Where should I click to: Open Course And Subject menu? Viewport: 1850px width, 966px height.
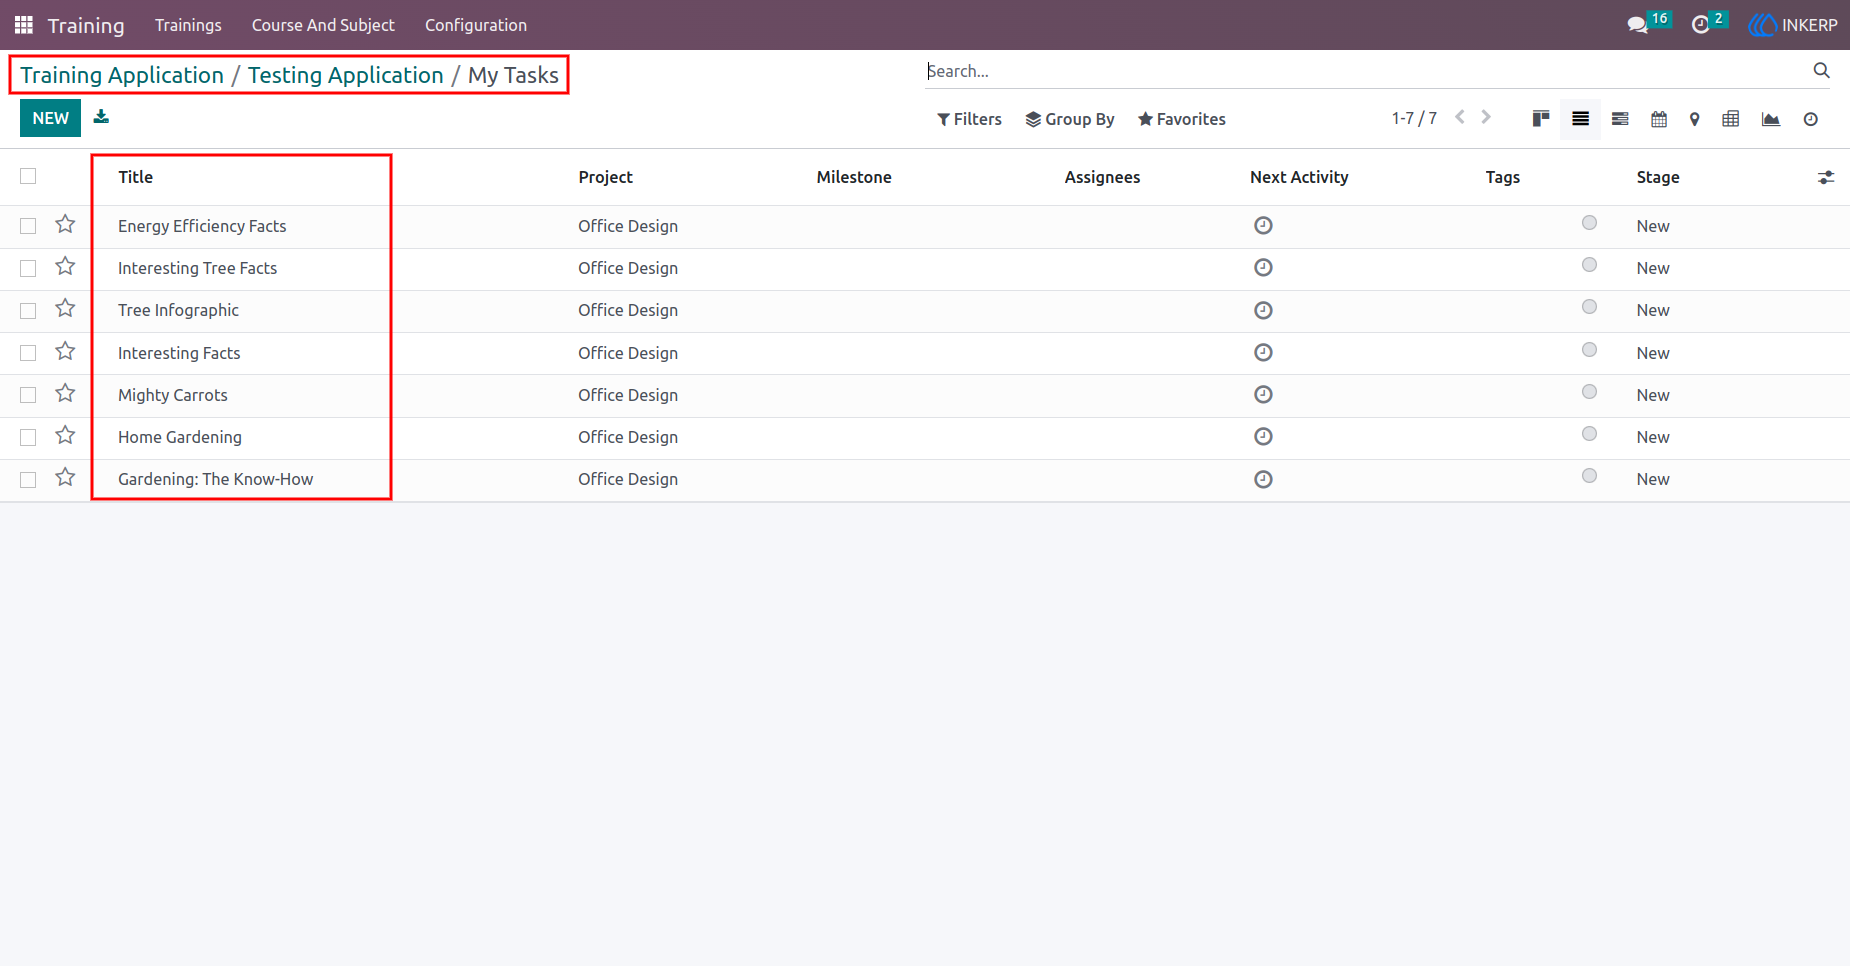click(323, 25)
